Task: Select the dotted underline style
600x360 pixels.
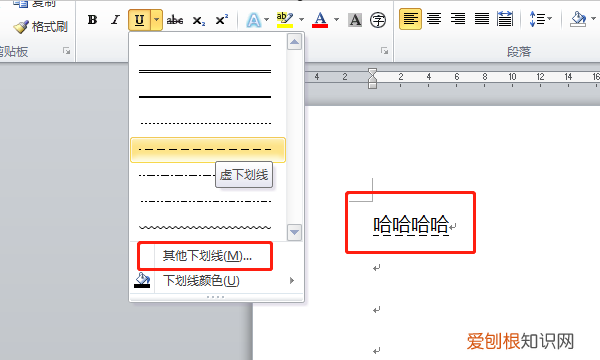Action: pos(208,124)
